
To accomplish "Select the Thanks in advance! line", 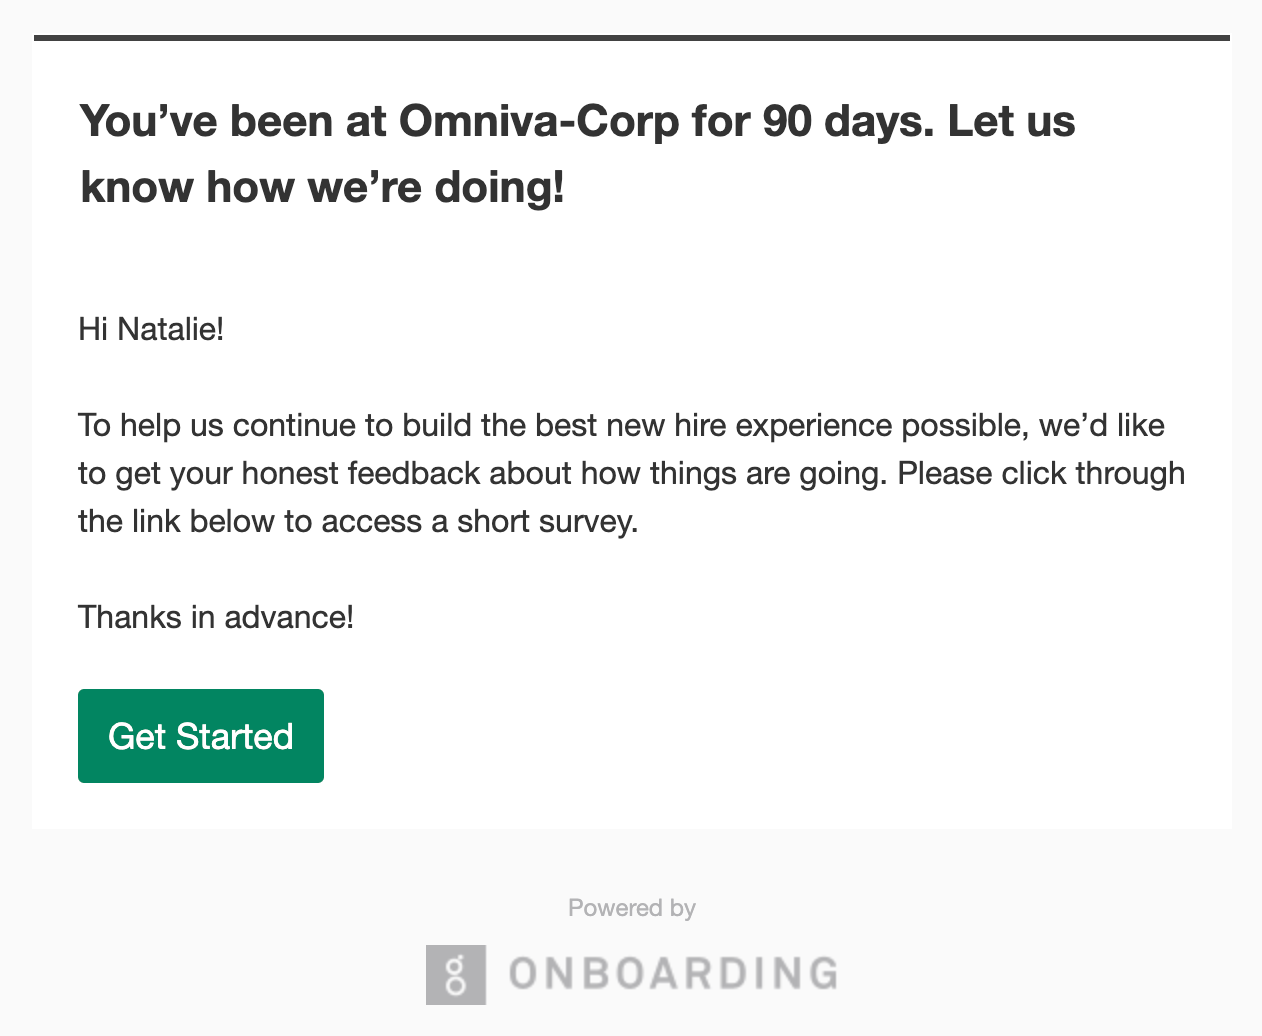I will click(216, 617).
